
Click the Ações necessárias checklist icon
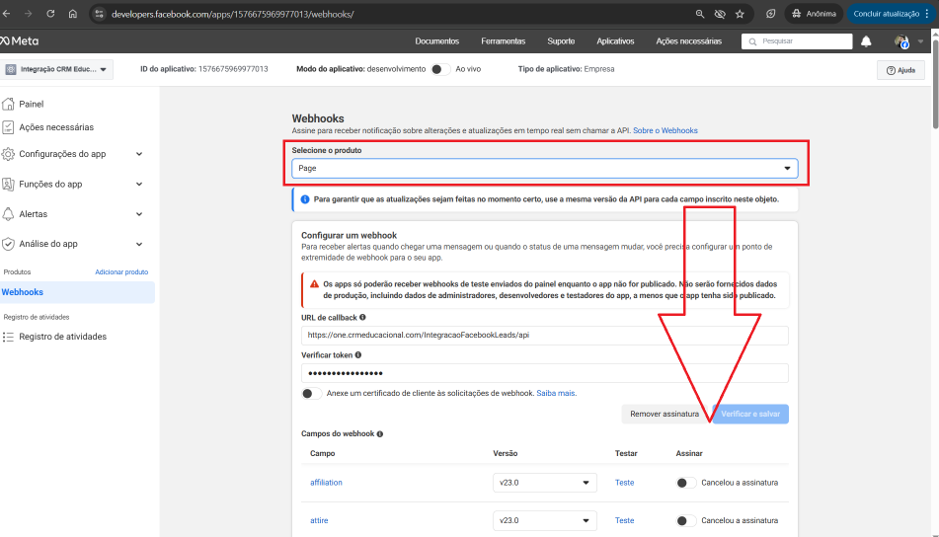pyautogui.click(x=8, y=127)
